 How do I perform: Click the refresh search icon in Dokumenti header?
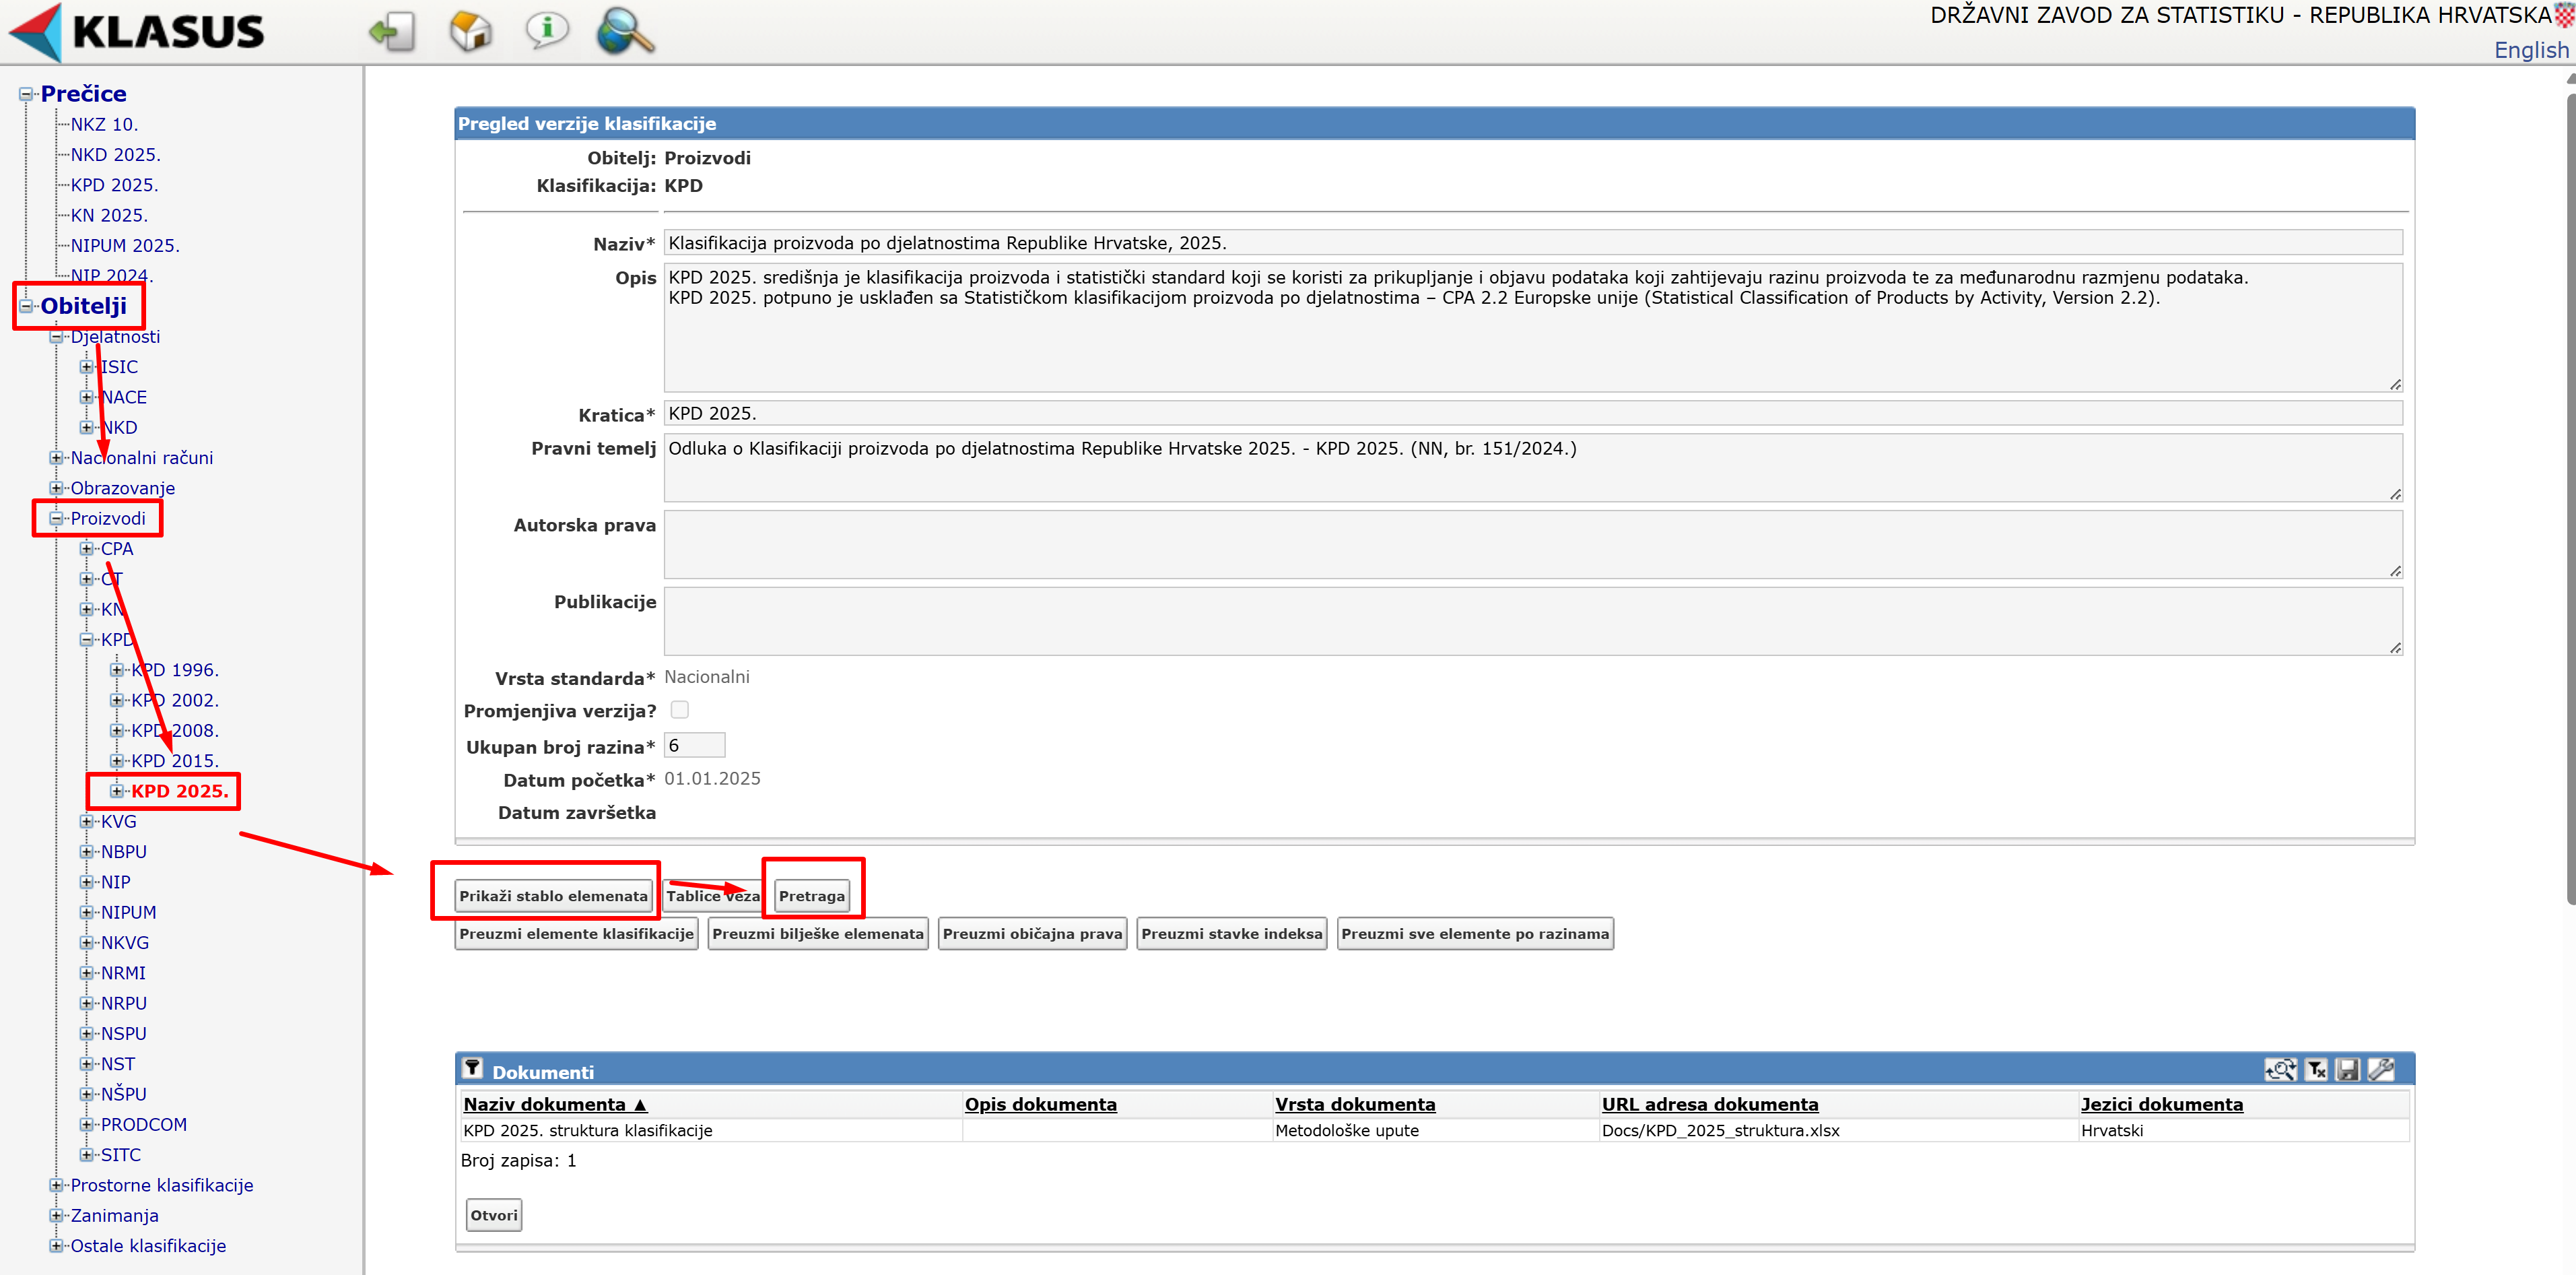tap(2280, 1070)
